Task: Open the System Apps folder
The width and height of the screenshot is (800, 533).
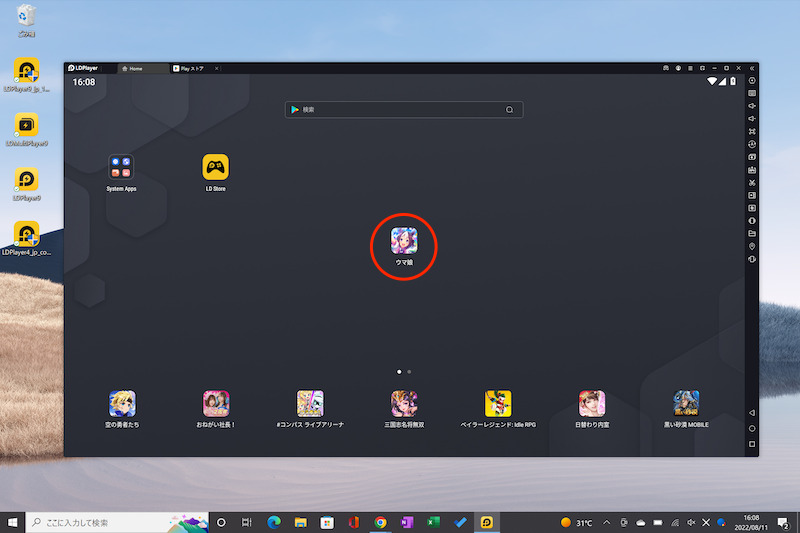Action: pos(122,167)
